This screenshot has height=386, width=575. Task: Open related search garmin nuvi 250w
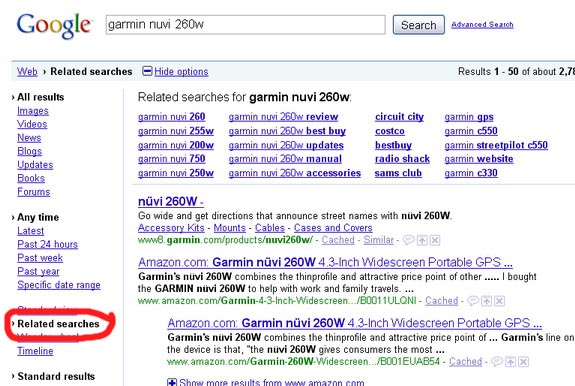pyautogui.click(x=176, y=173)
